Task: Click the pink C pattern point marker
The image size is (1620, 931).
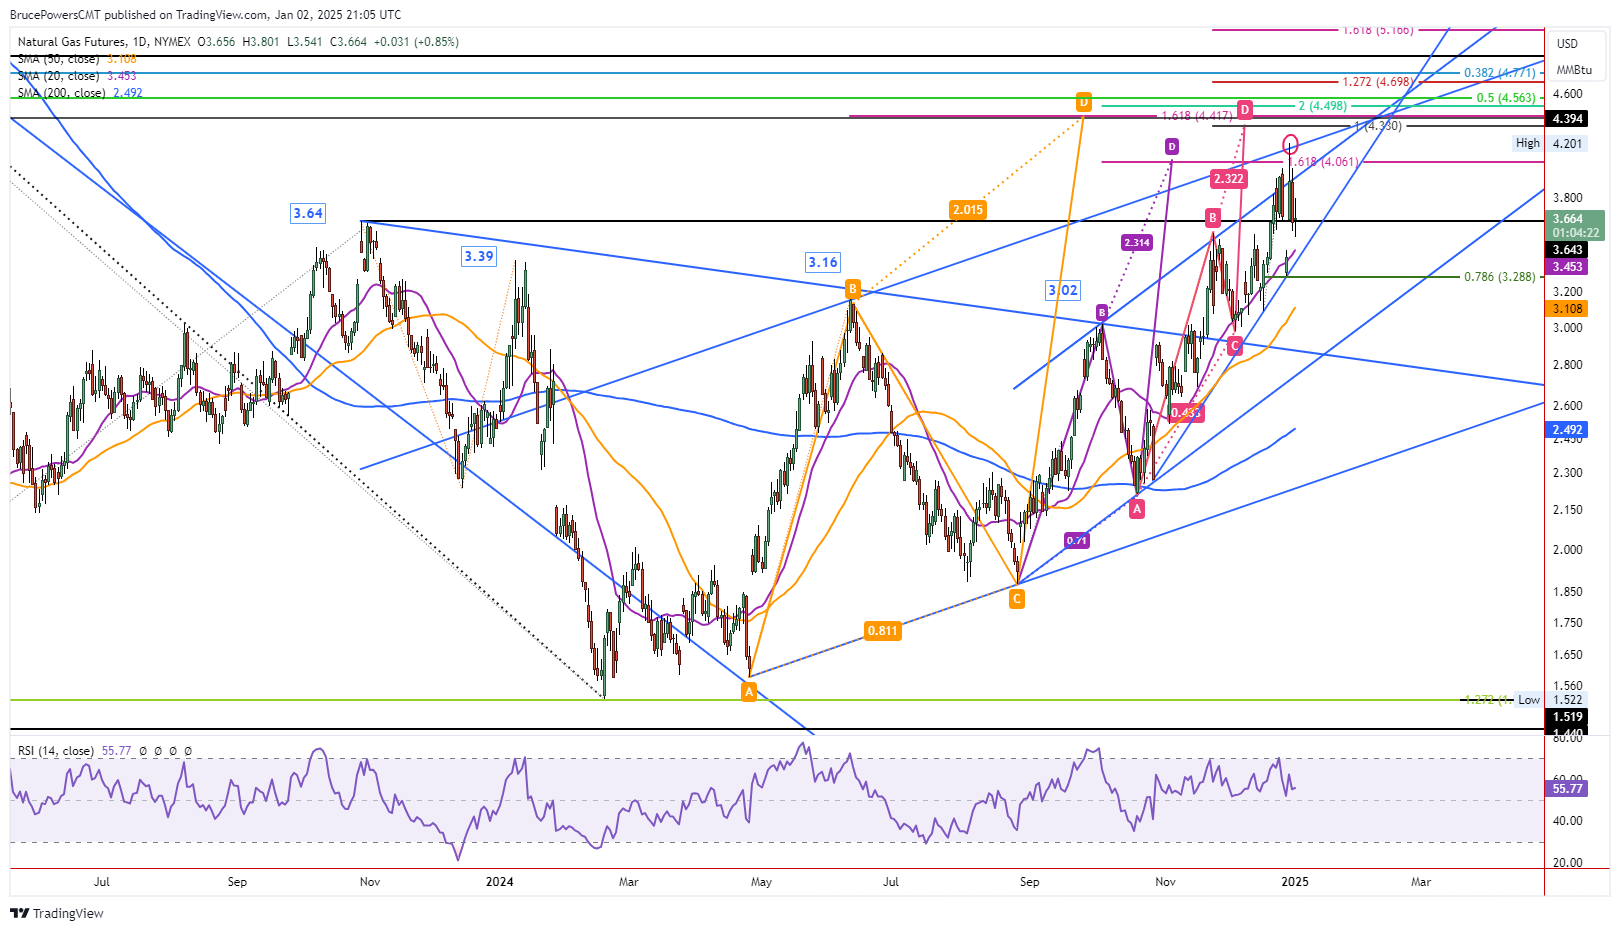Action: pyautogui.click(x=1235, y=346)
